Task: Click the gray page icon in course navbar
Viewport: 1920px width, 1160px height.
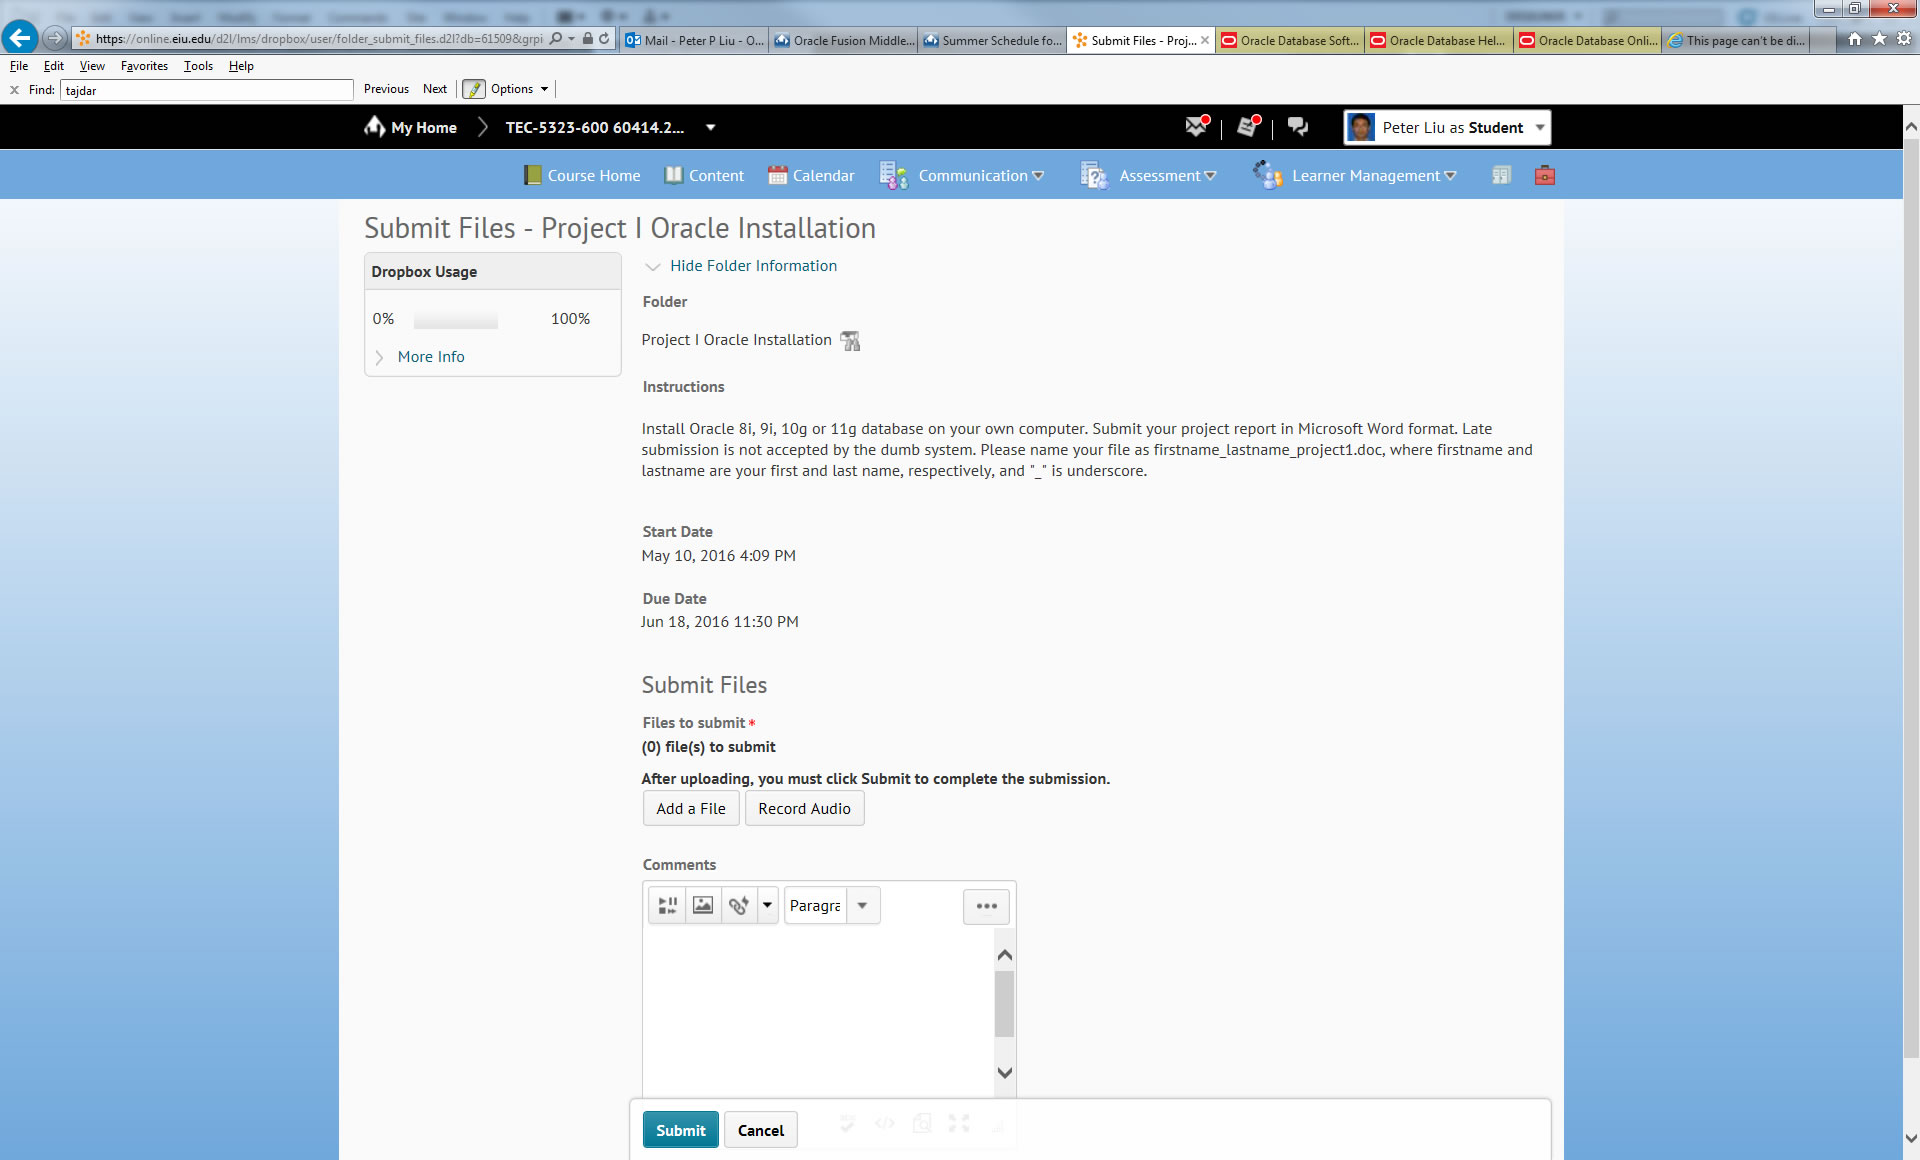Action: coord(1501,175)
